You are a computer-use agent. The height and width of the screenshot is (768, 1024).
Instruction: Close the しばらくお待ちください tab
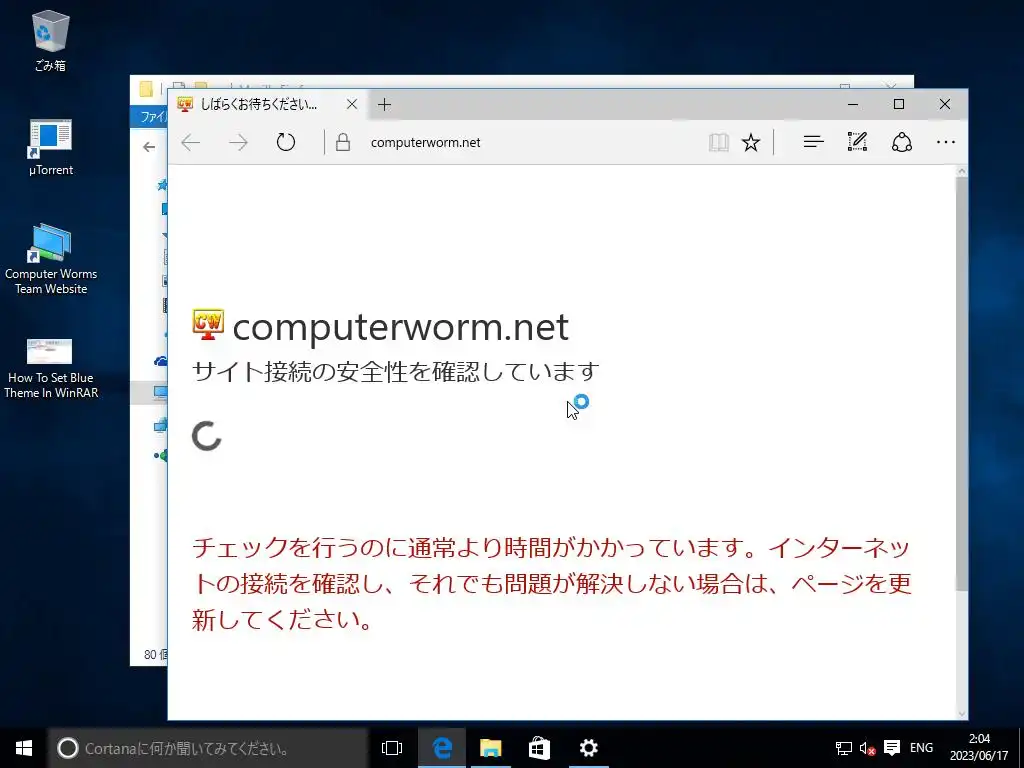(x=351, y=104)
